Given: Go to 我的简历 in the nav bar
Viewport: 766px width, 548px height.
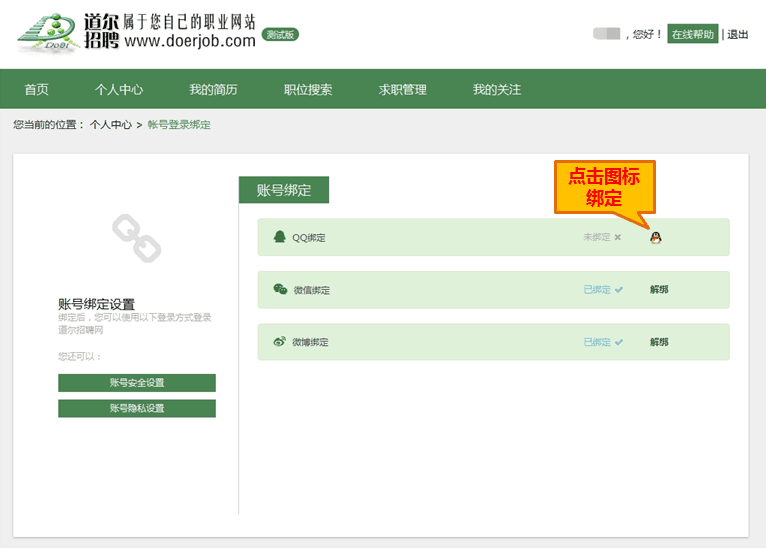Looking at the screenshot, I should 214,90.
